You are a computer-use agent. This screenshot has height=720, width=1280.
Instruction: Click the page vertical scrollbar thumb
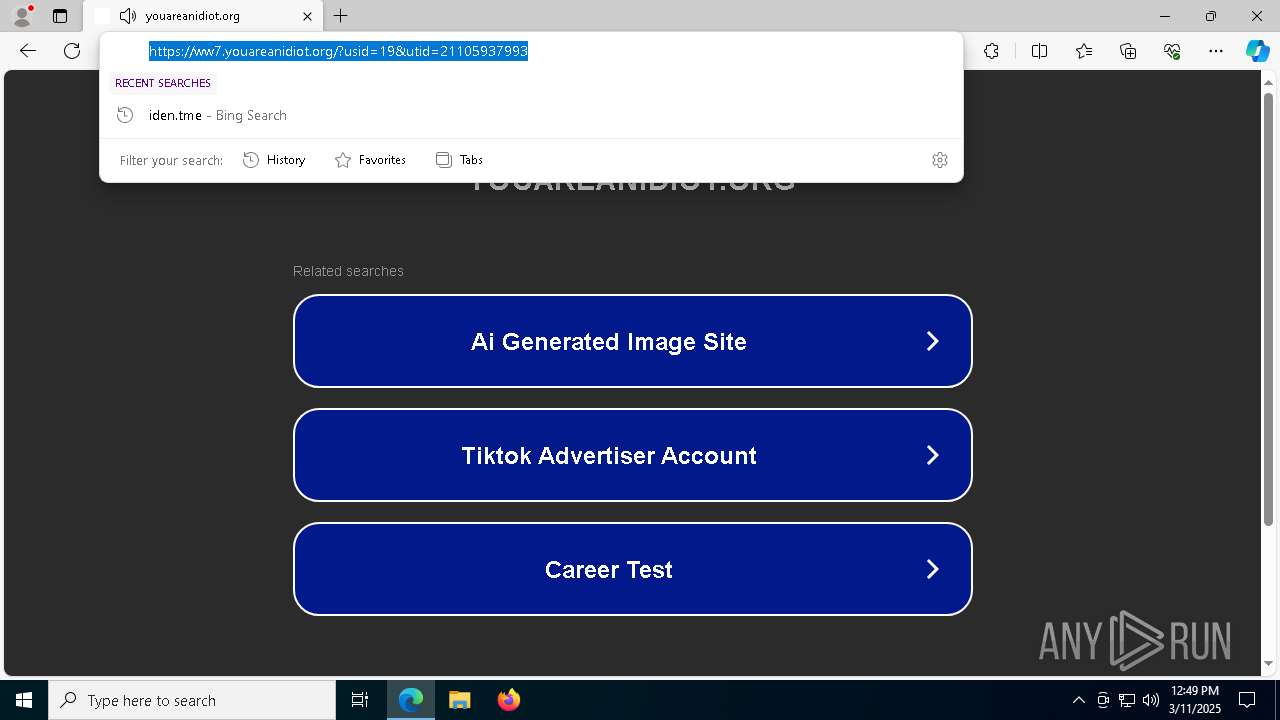pyautogui.click(x=1269, y=308)
